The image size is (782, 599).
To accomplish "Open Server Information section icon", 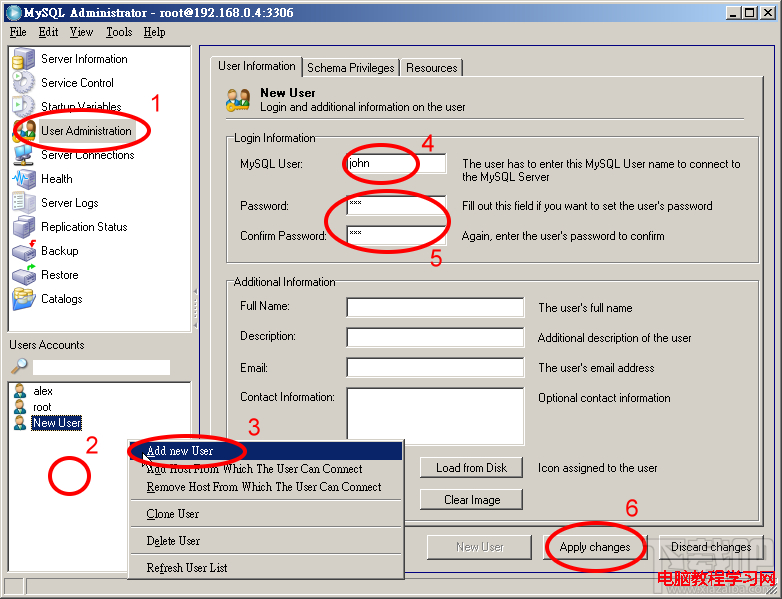I will 23,59.
